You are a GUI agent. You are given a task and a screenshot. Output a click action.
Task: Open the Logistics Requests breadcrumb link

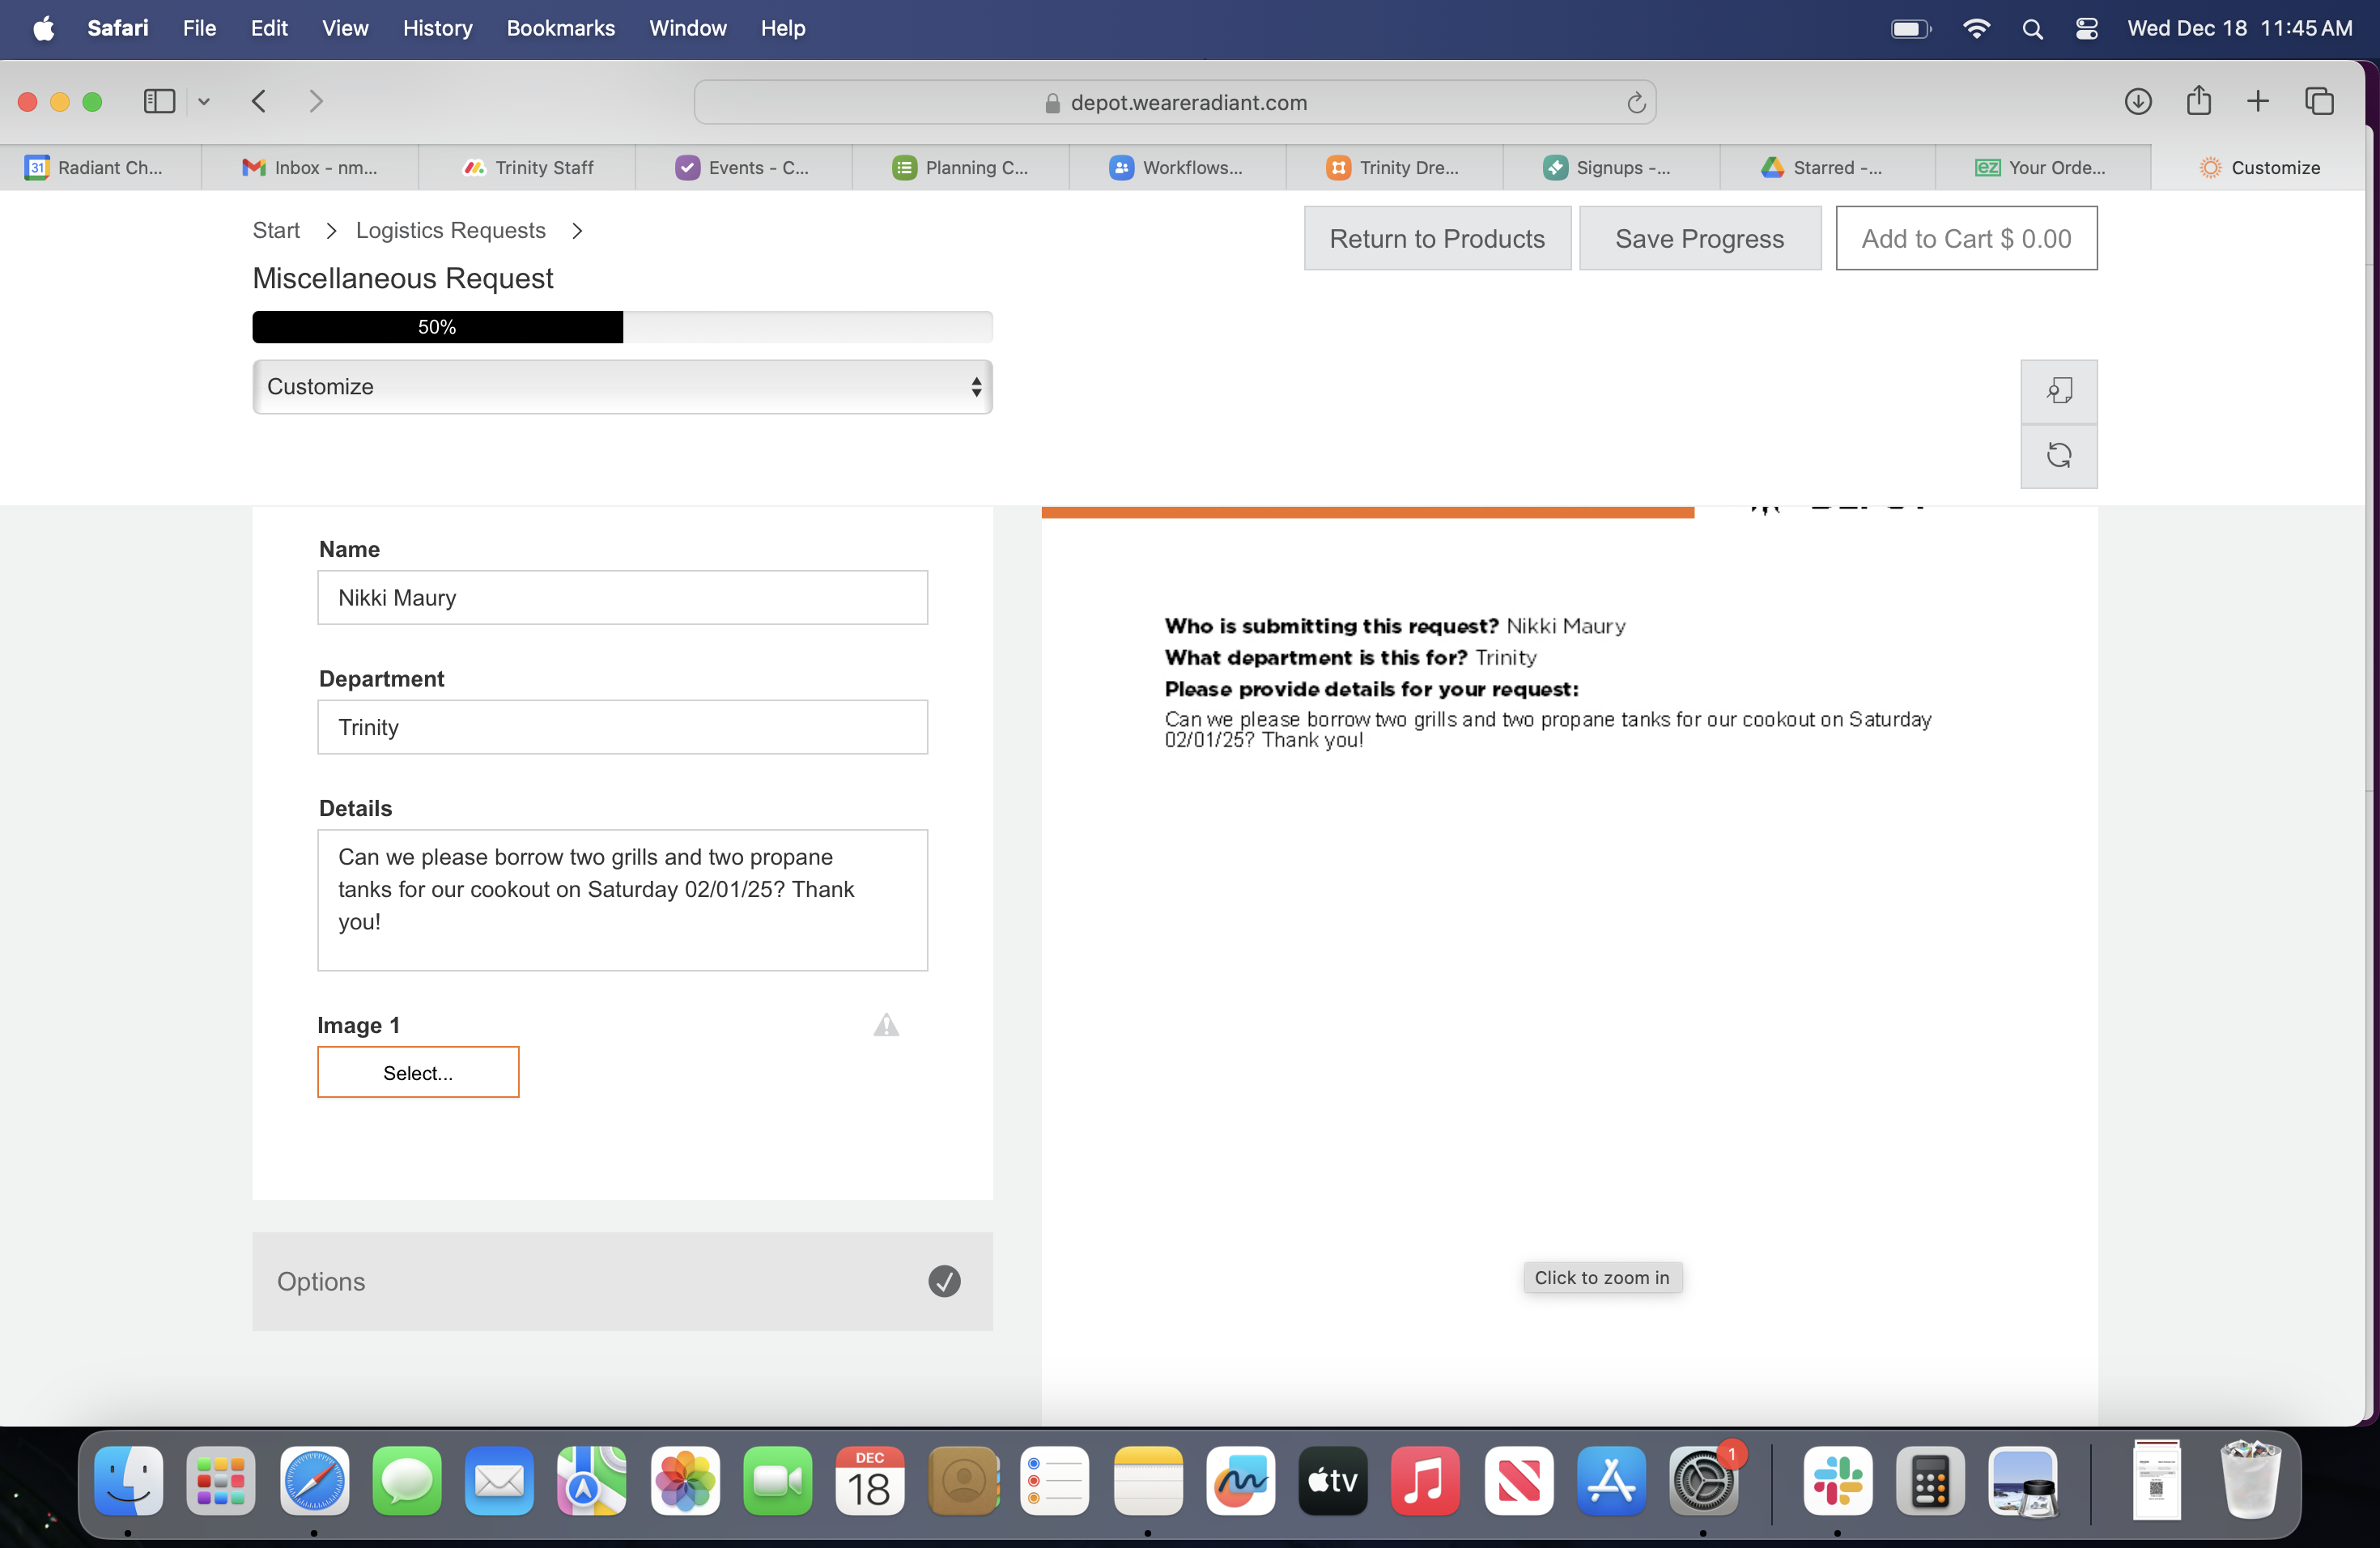coord(450,231)
